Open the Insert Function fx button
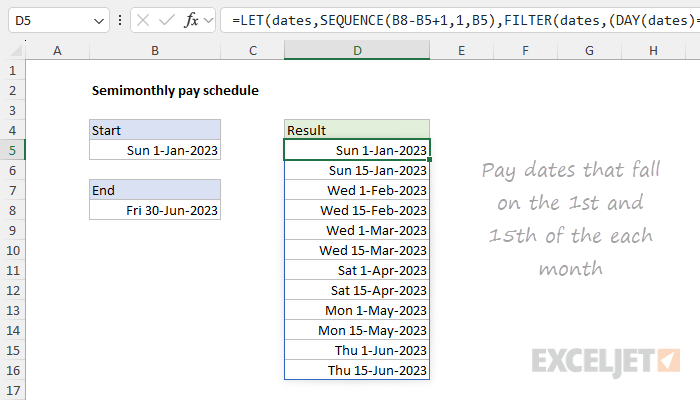The image size is (700, 400). (x=191, y=20)
